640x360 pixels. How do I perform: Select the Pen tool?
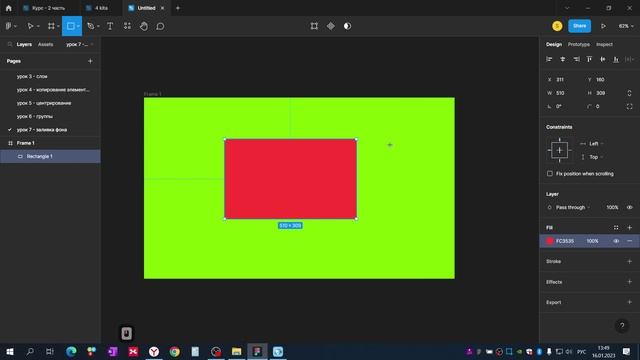pyautogui.click(x=90, y=26)
